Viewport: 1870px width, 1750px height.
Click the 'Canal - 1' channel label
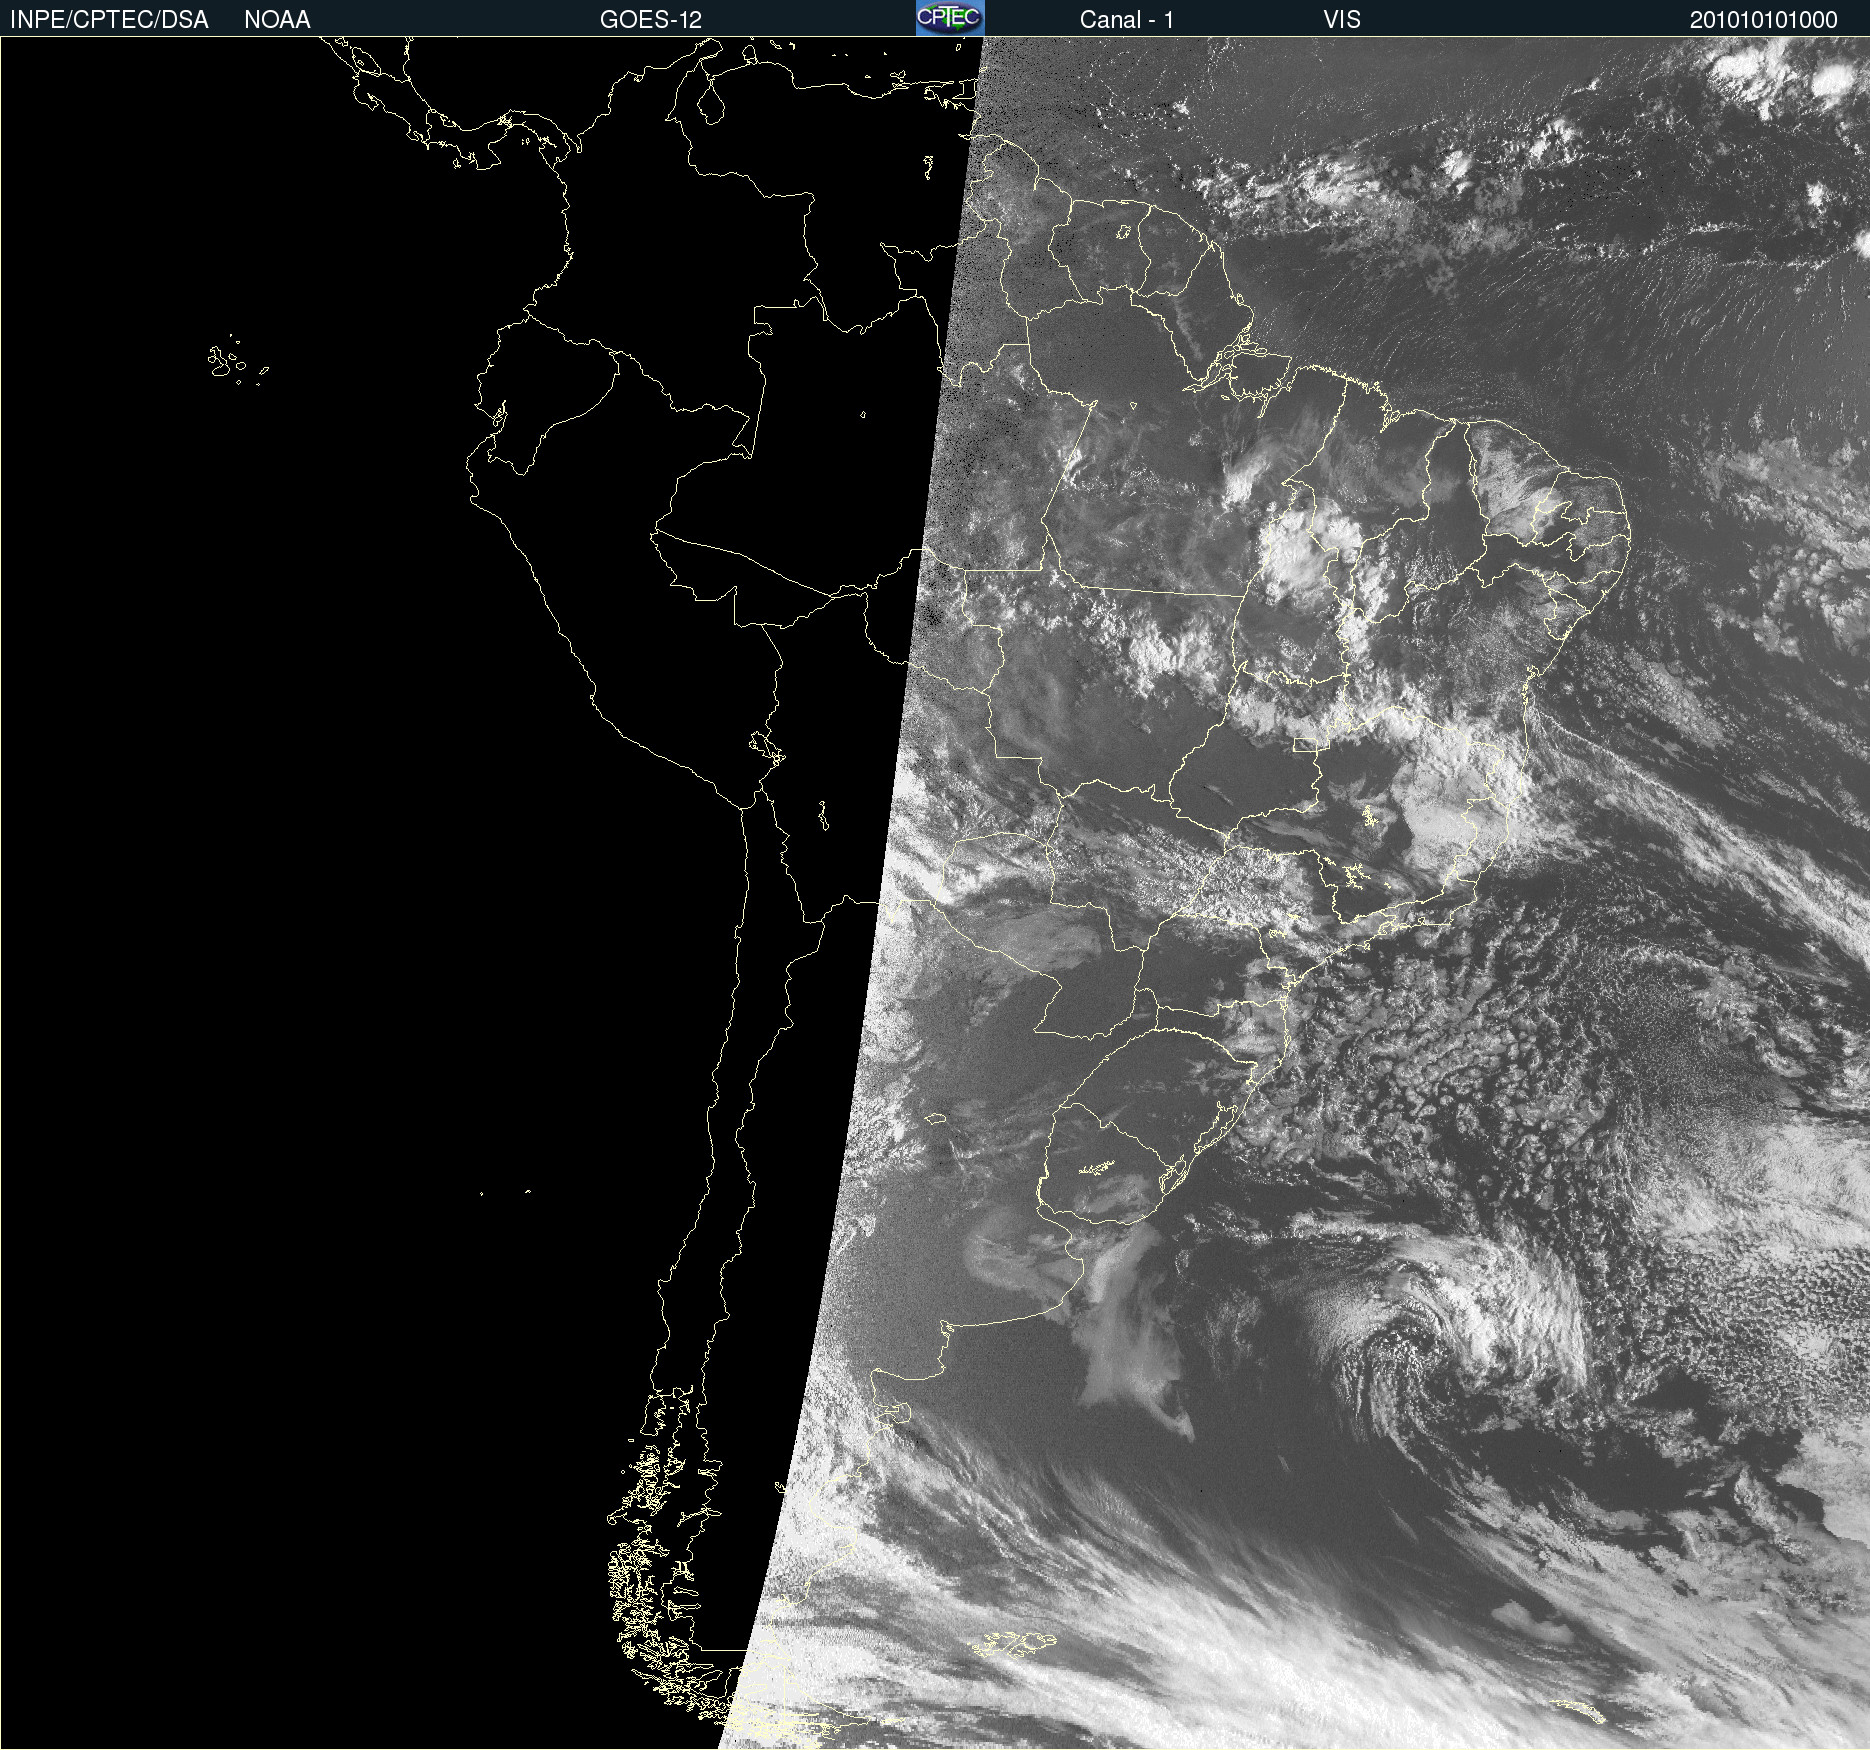point(1126,20)
